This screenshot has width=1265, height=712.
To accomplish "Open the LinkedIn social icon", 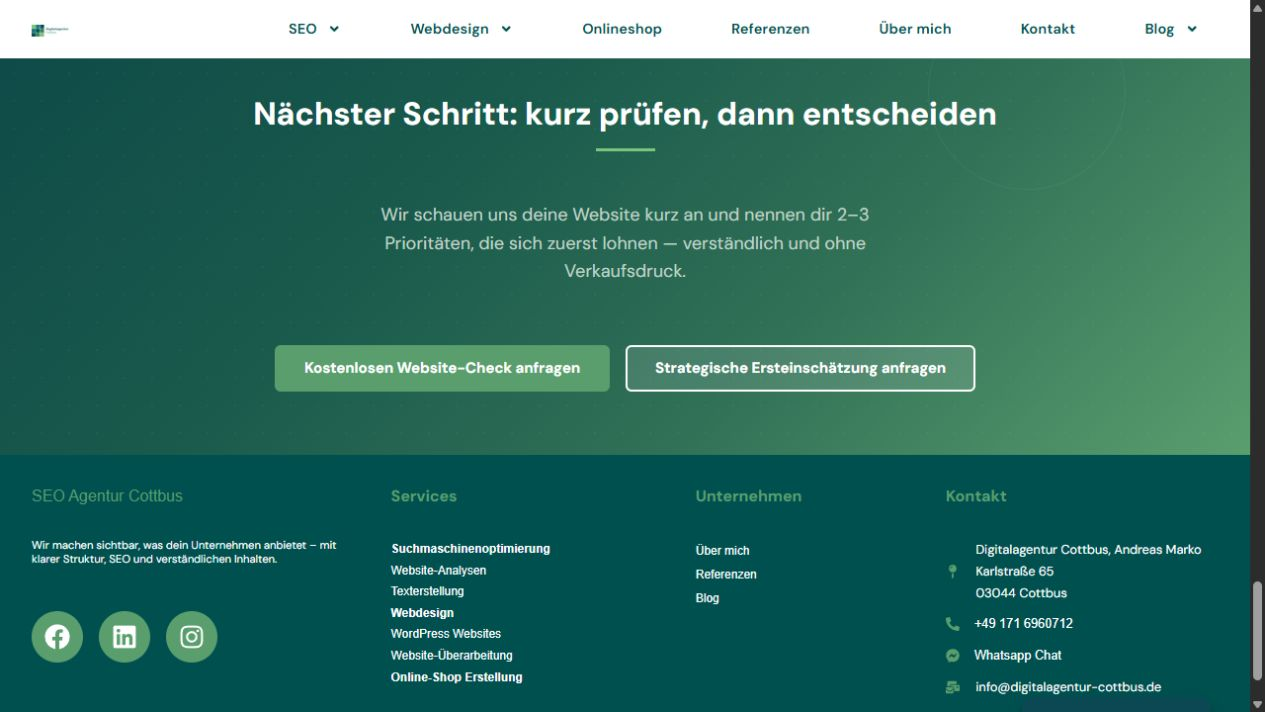I will [x=124, y=637].
